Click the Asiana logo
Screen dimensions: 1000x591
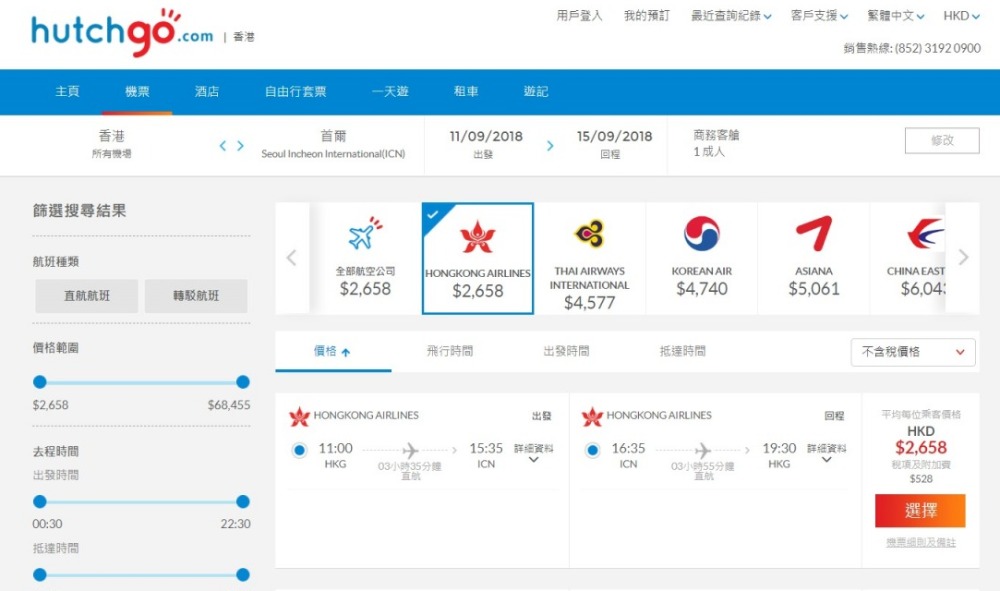pos(814,233)
